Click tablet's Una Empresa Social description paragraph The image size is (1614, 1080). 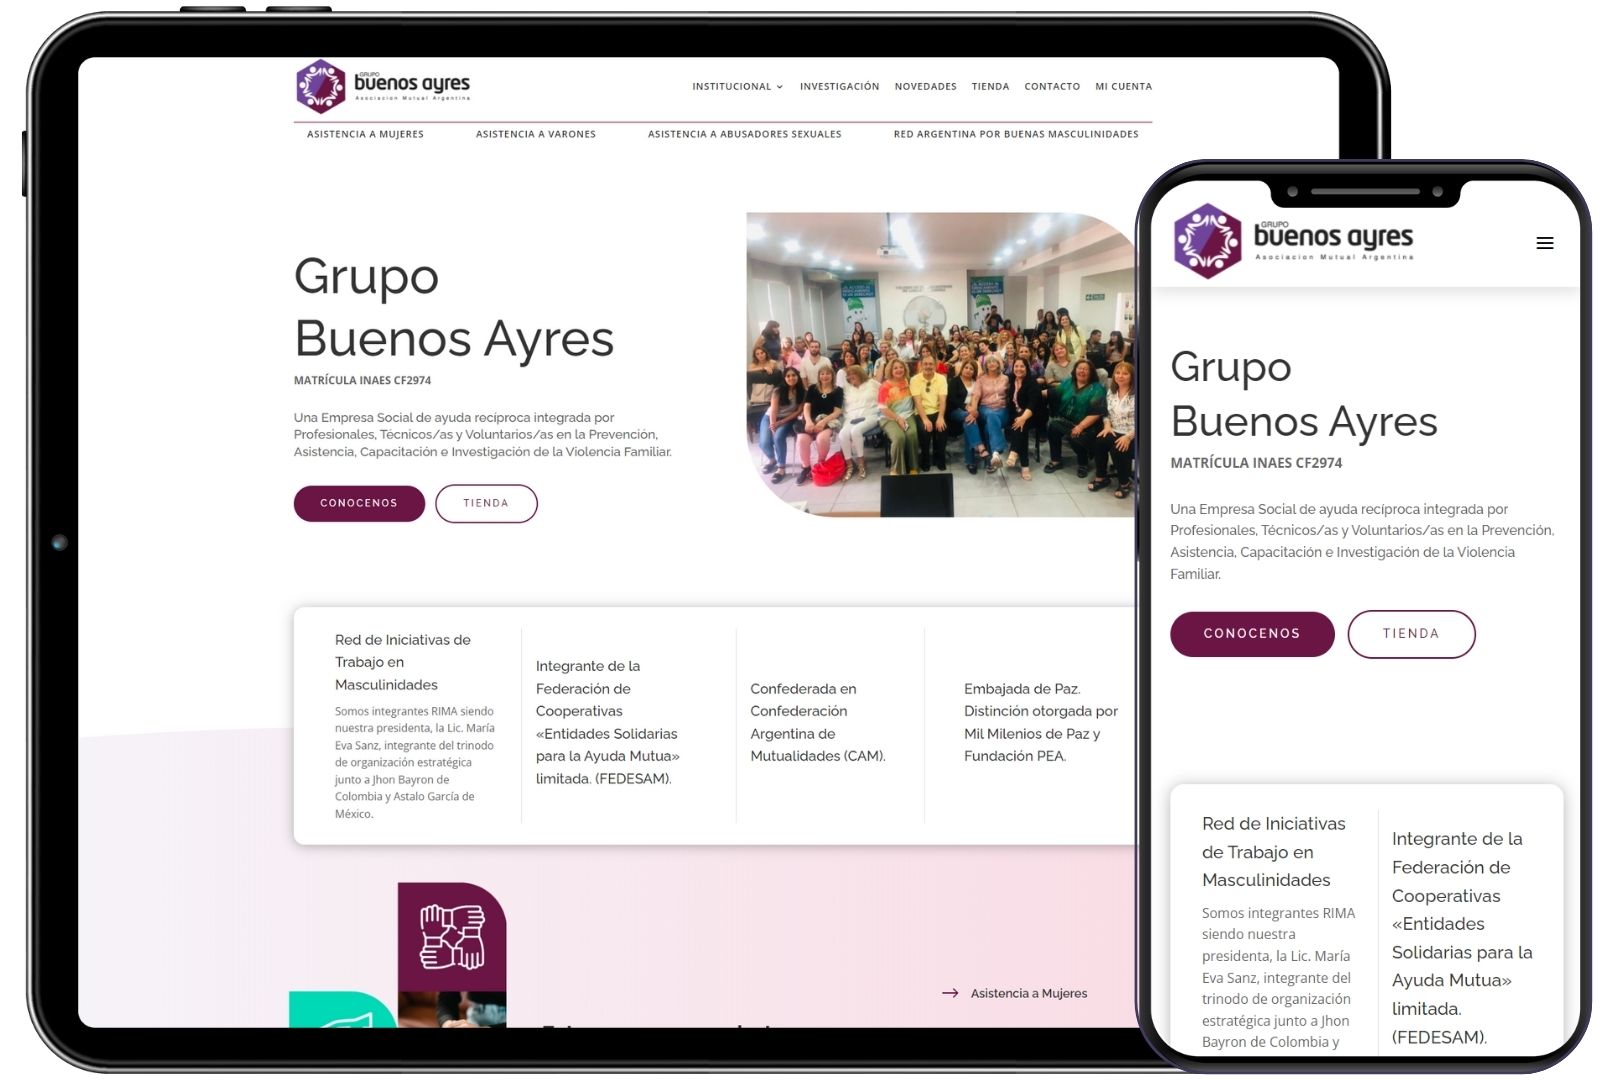(x=483, y=435)
